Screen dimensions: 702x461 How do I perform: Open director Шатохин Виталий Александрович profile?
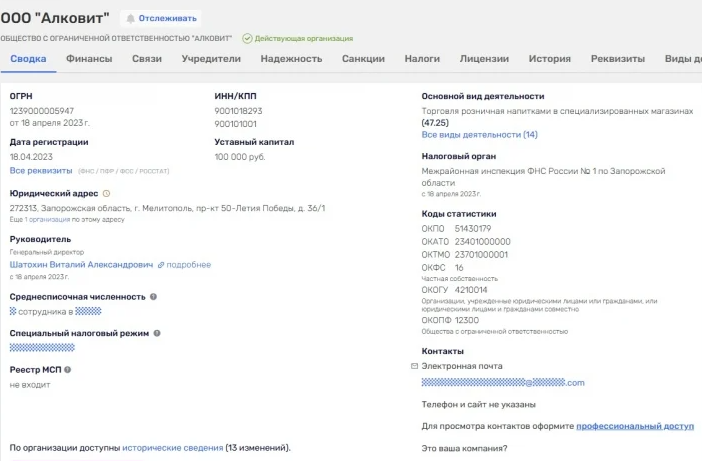pyautogui.click(x=81, y=265)
